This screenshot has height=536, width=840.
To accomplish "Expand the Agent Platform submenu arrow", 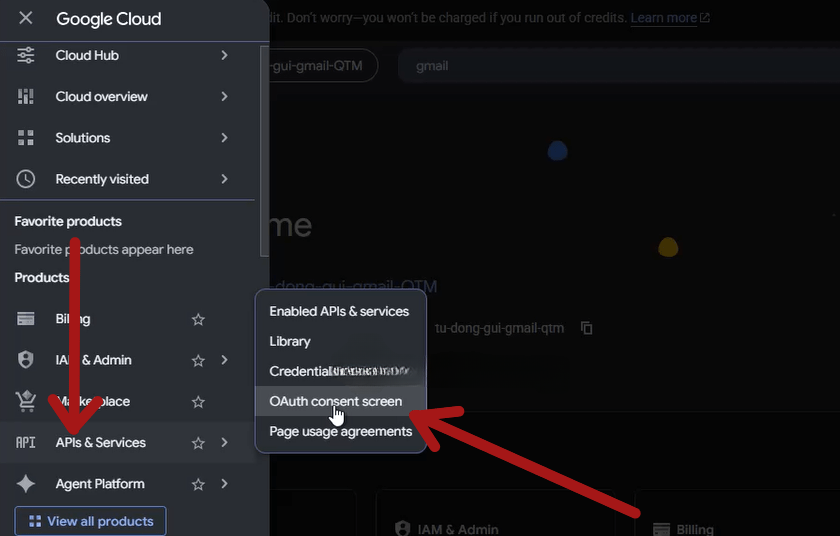I will point(224,484).
